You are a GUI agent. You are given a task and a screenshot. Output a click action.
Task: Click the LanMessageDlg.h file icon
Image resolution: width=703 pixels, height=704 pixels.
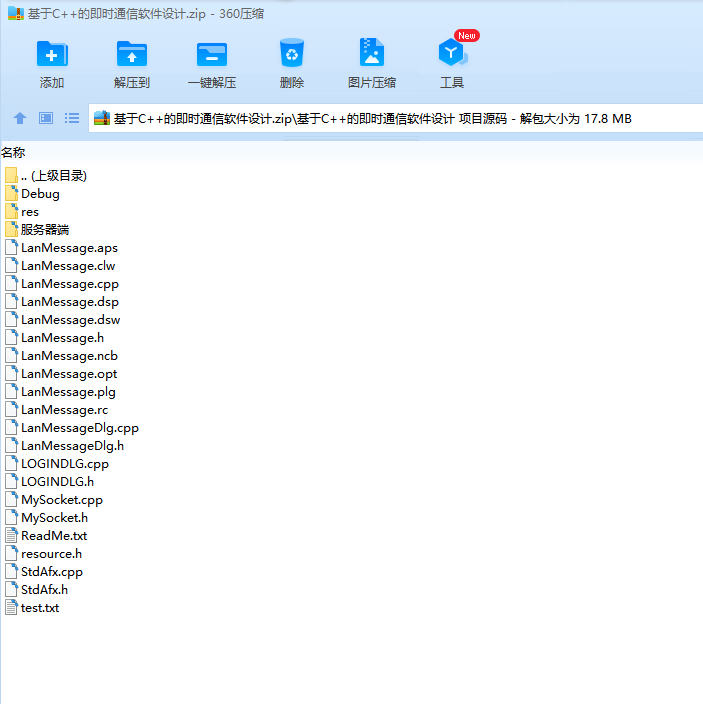pyautogui.click(x=12, y=445)
